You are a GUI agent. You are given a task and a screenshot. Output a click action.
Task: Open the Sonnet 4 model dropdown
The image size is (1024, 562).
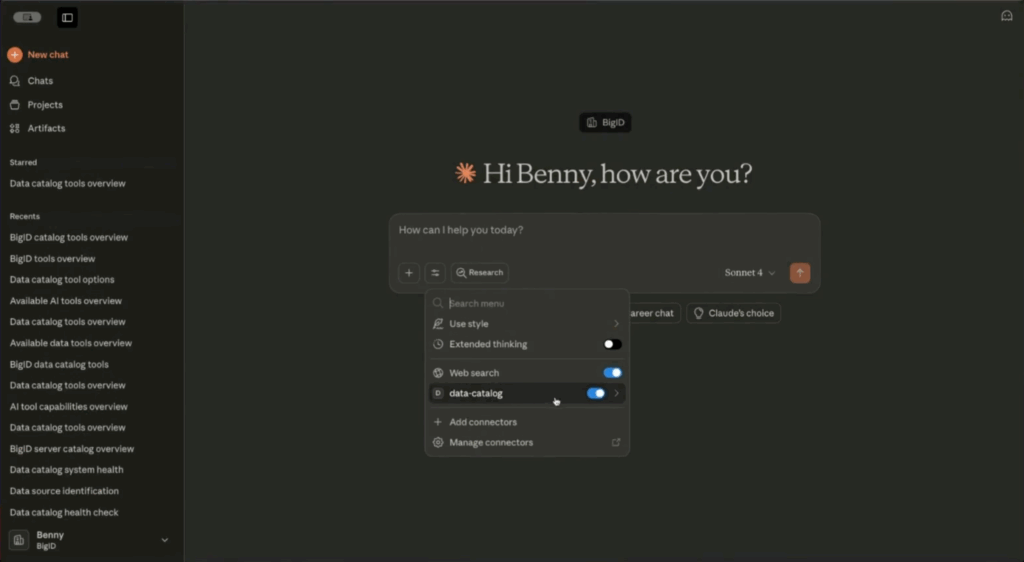(x=750, y=273)
